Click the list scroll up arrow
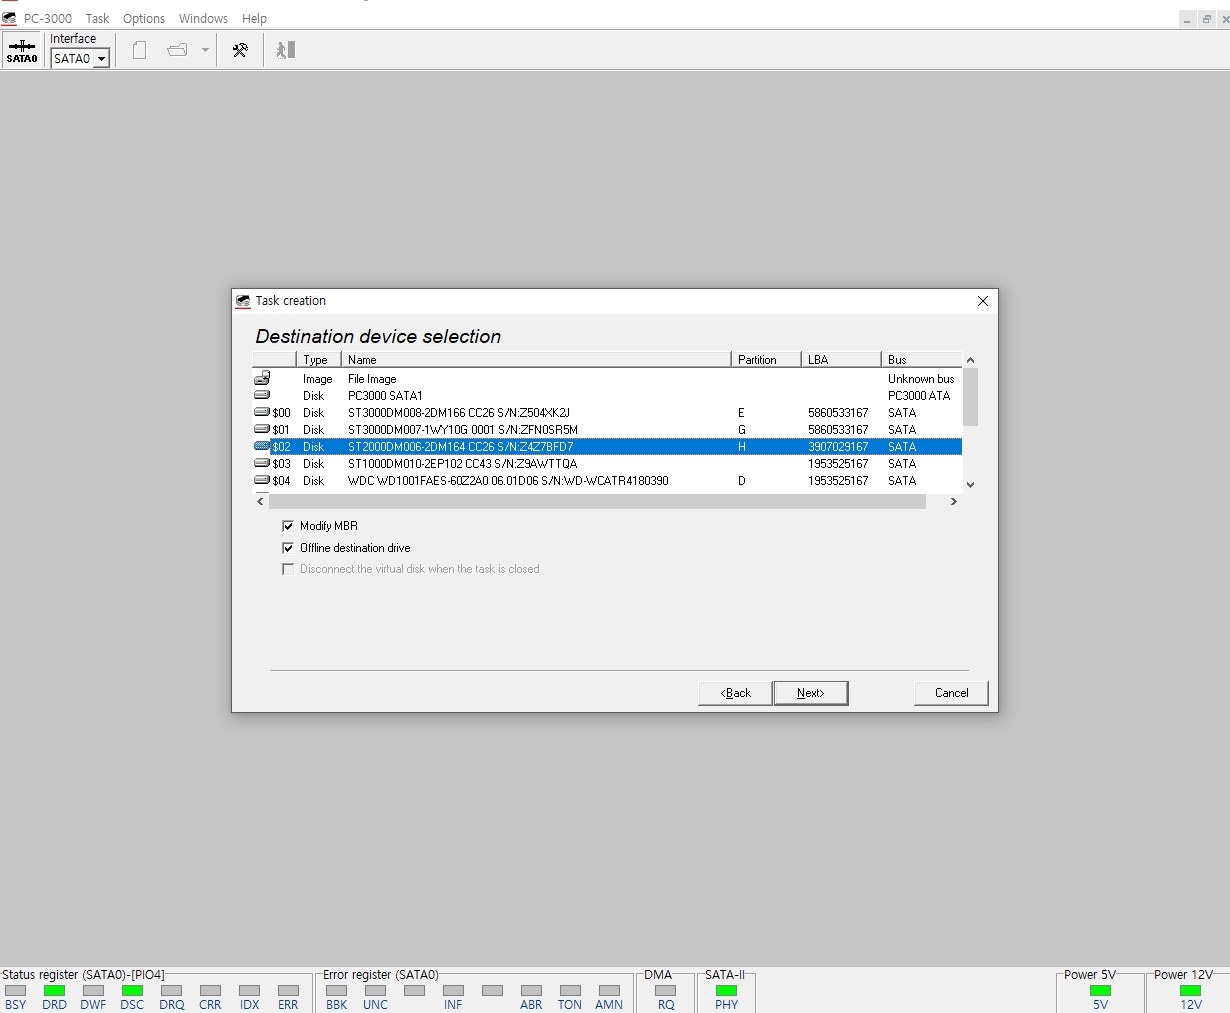1230x1013 pixels. coord(970,360)
